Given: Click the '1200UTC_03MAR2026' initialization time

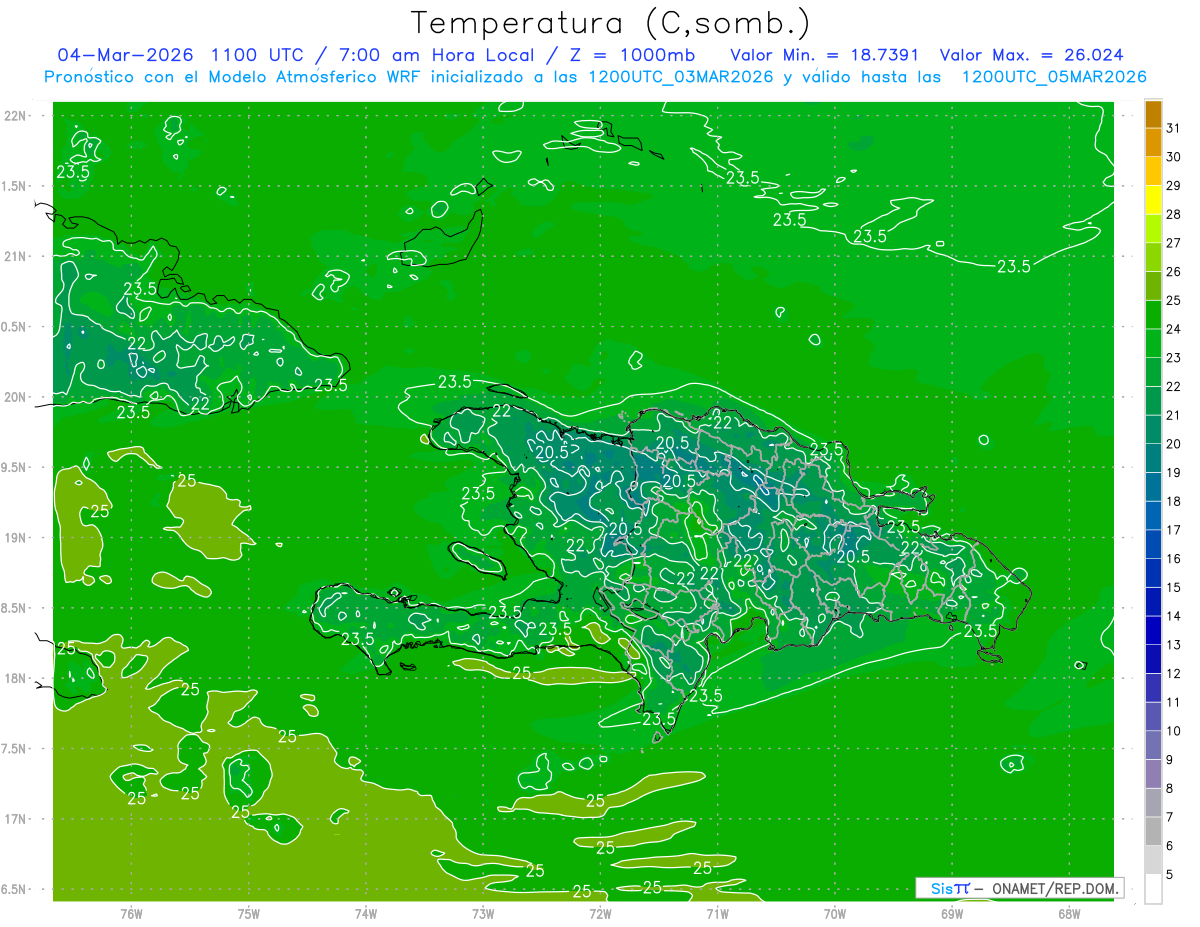Looking at the screenshot, I should 680,77.
